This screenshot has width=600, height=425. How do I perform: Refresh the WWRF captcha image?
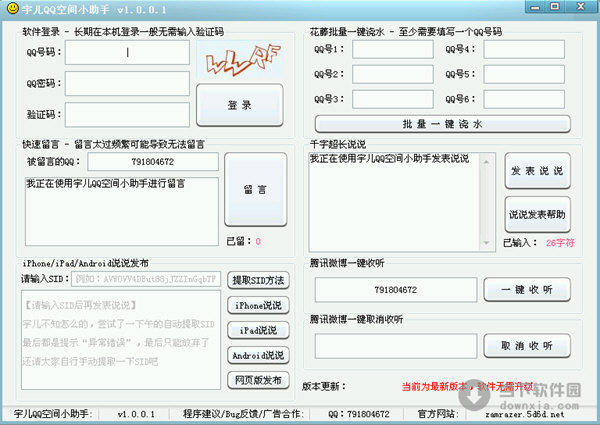pos(240,59)
